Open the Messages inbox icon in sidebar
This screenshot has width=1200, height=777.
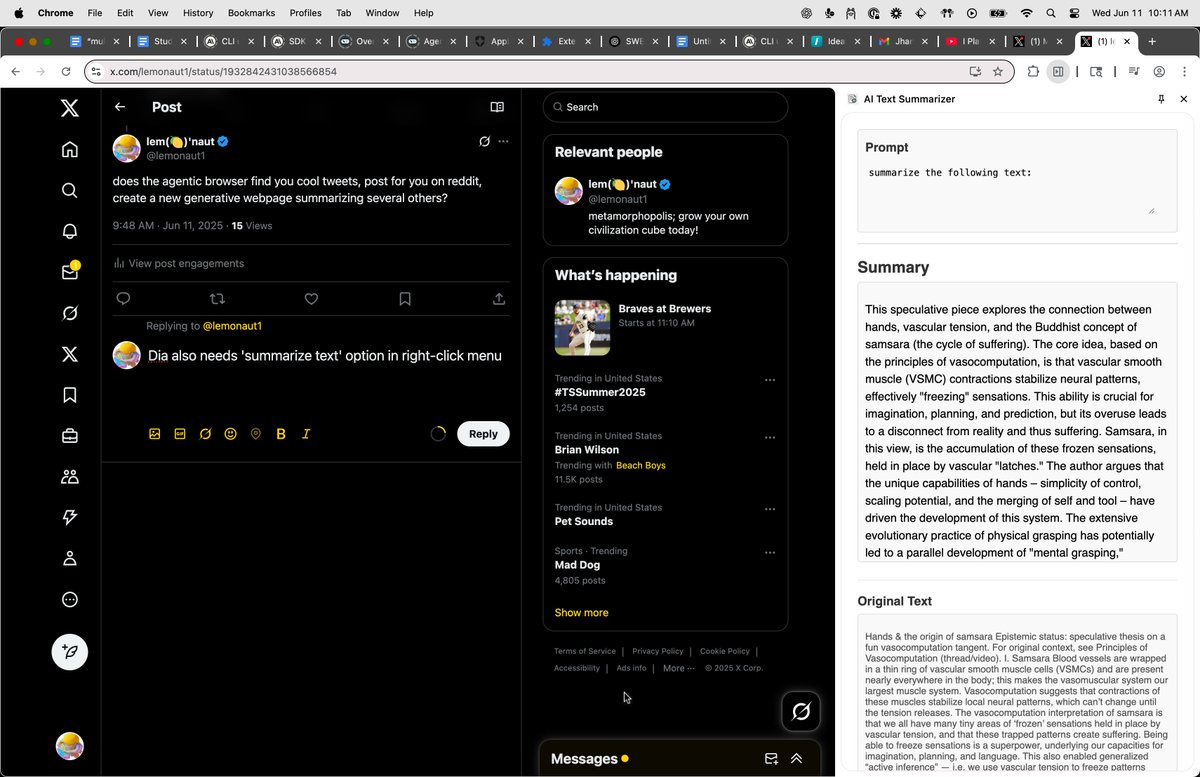[x=69, y=272]
